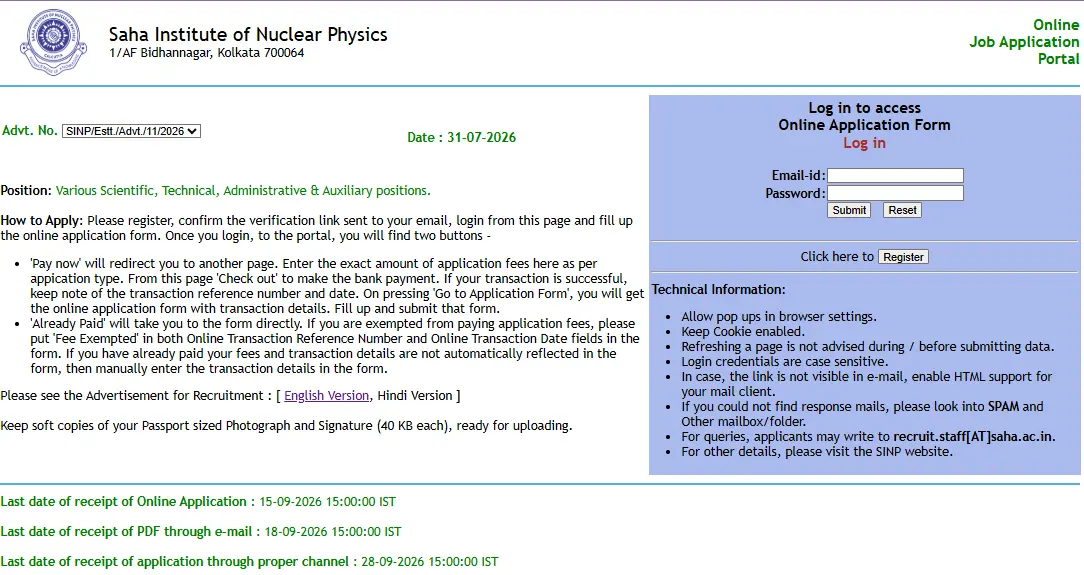This screenshot has height=575, width=1084.
Task: Click the 'Click here to' label
Action: (x=837, y=256)
